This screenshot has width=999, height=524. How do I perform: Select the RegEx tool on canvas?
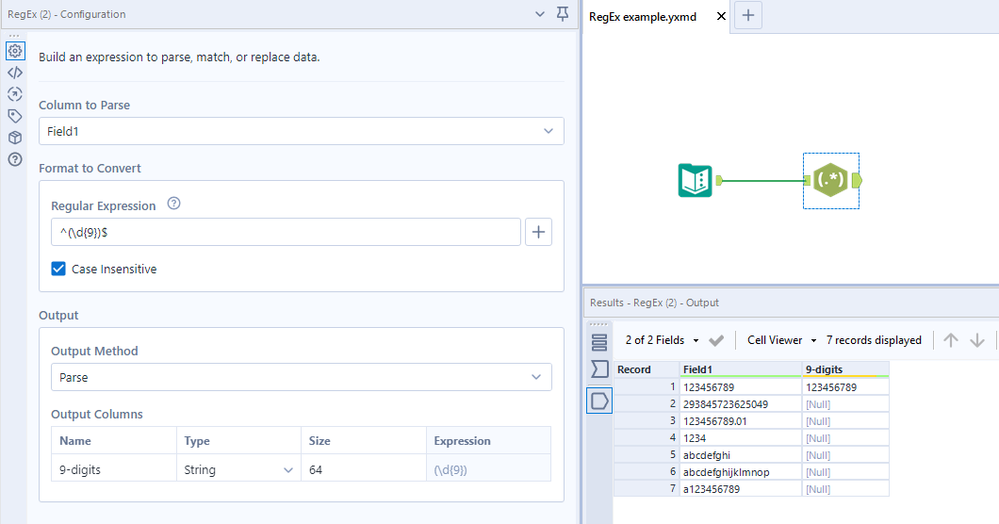click(x=831, y=180)
